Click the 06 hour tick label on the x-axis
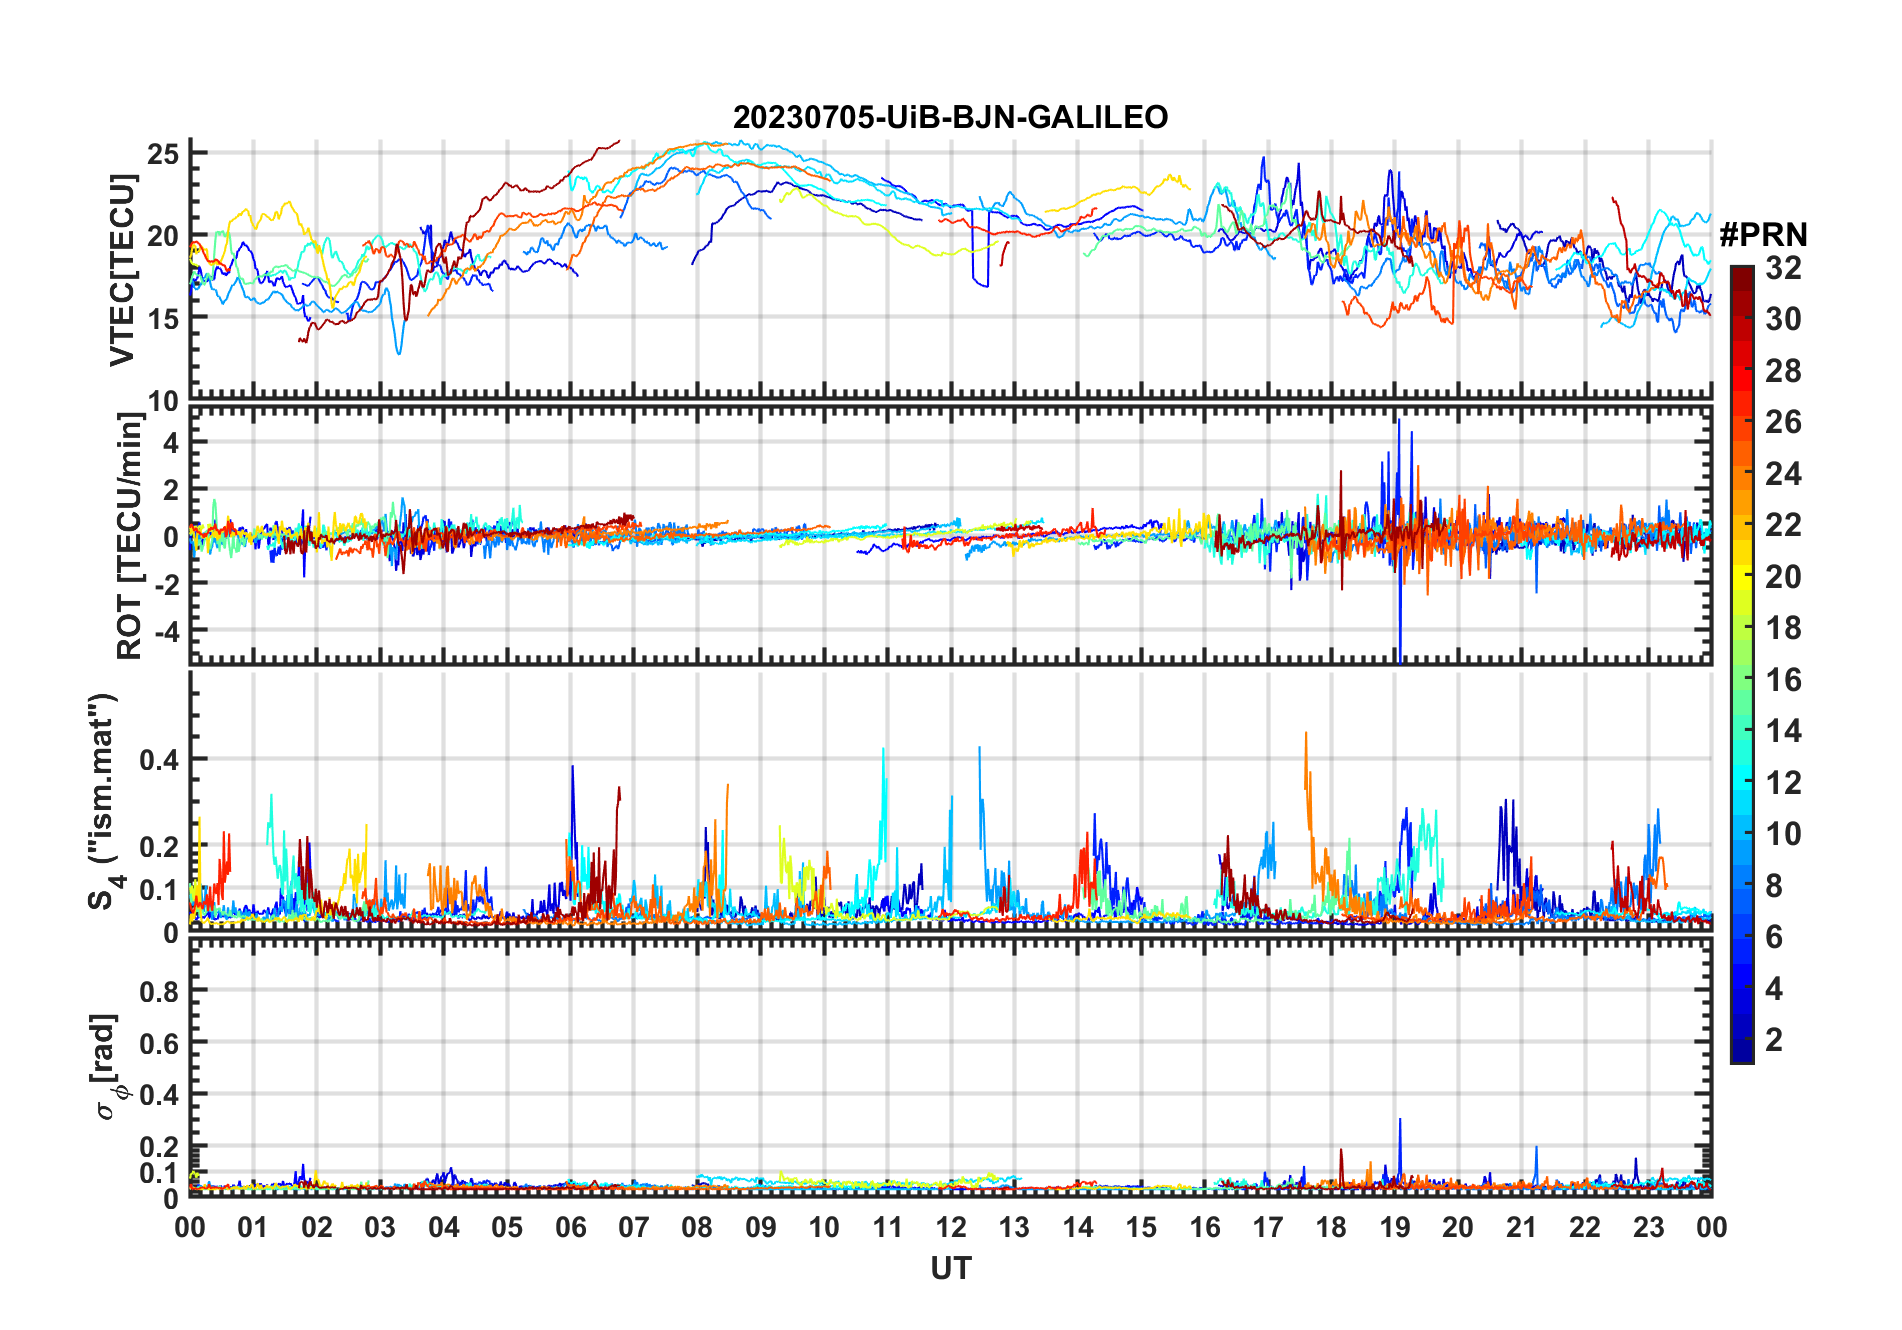 (x=570, y=1227)
